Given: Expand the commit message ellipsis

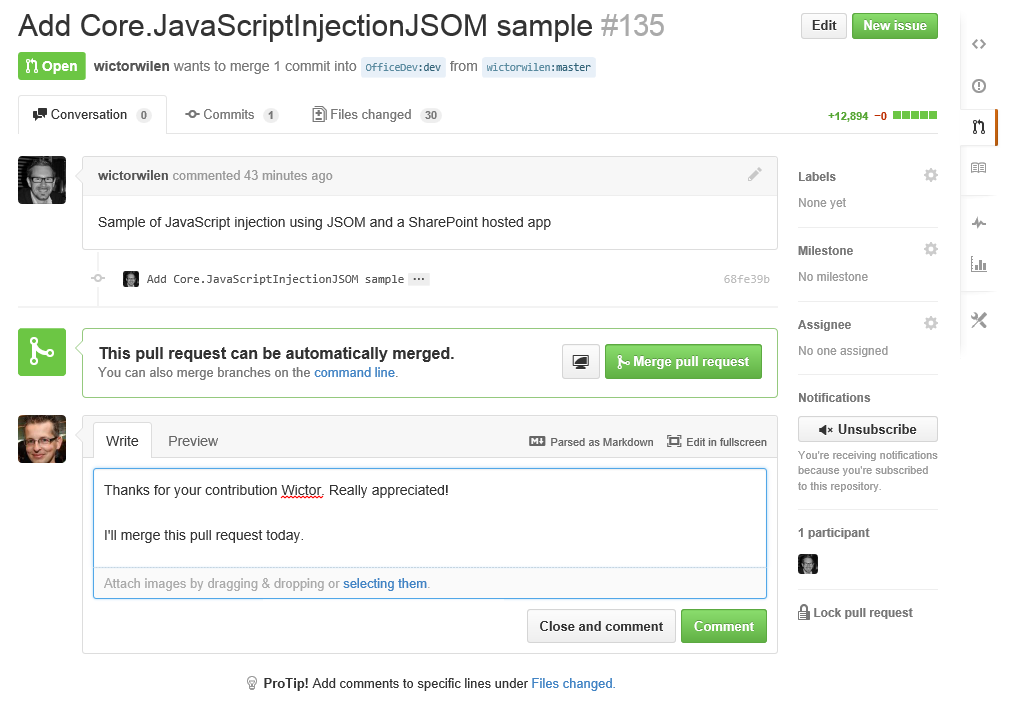Looking at the screenshot, I should (x=419, y=279).
